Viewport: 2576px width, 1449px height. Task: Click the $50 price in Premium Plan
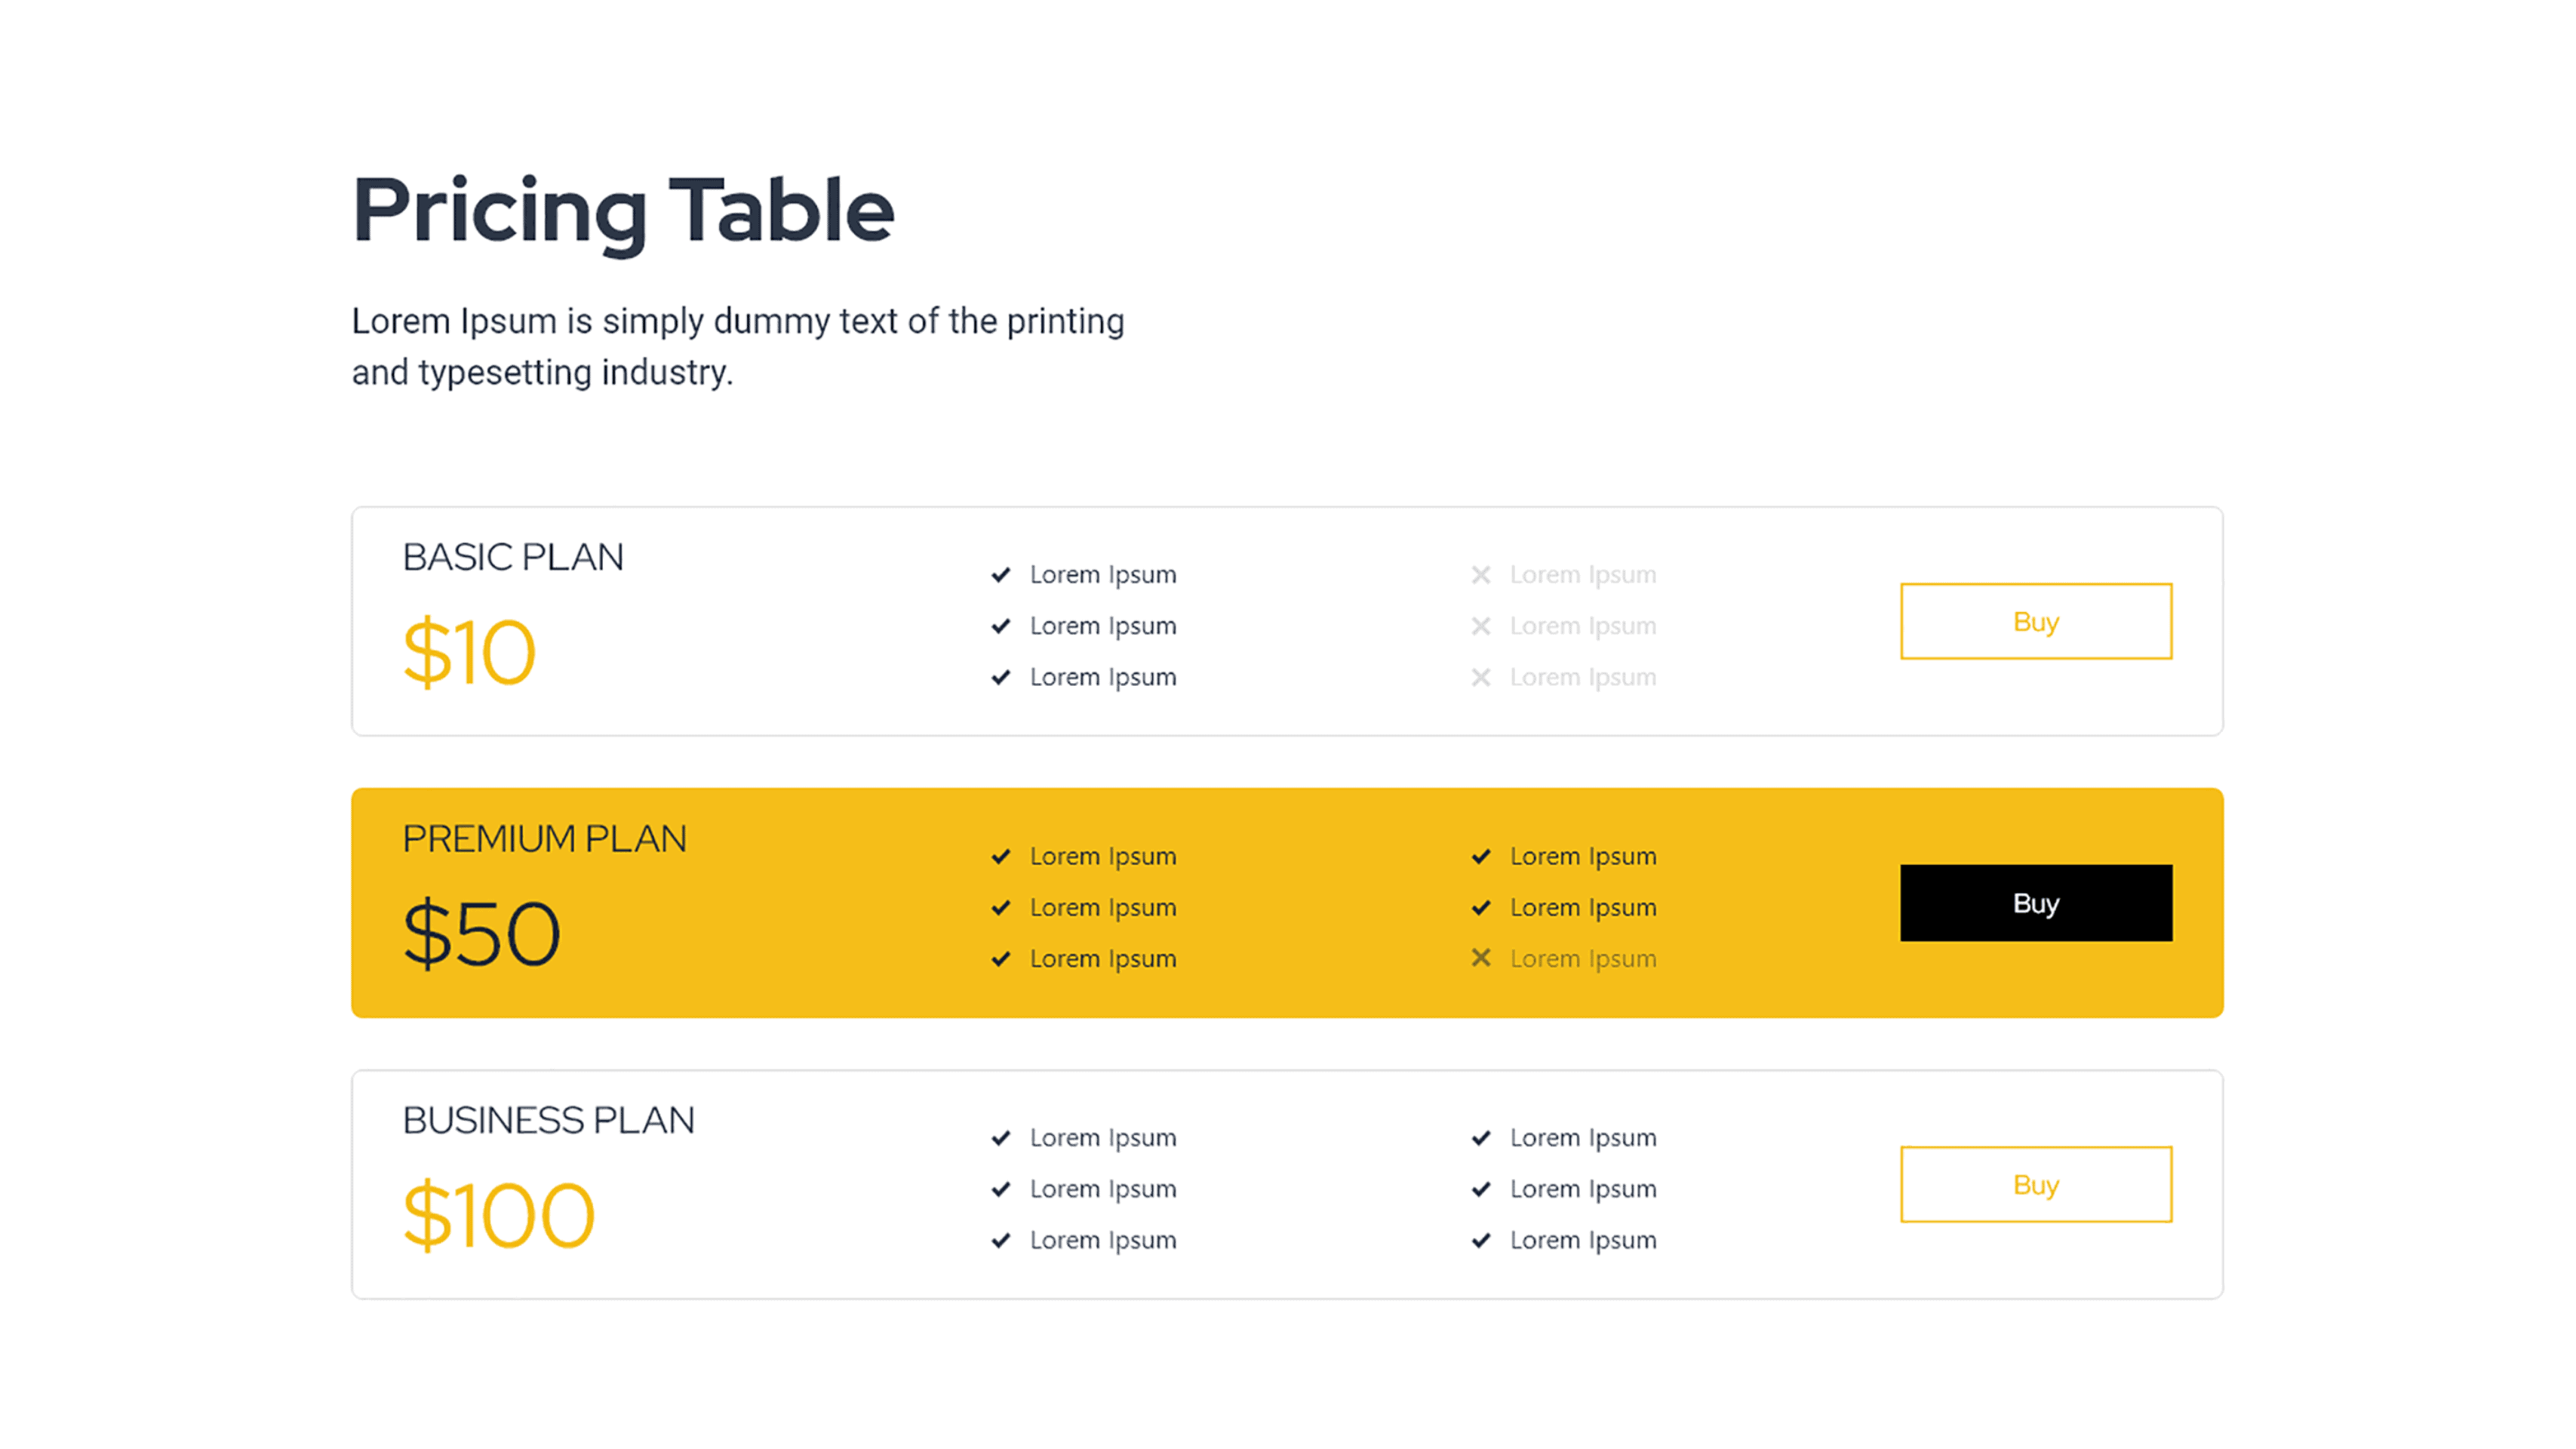coord(481,934)
